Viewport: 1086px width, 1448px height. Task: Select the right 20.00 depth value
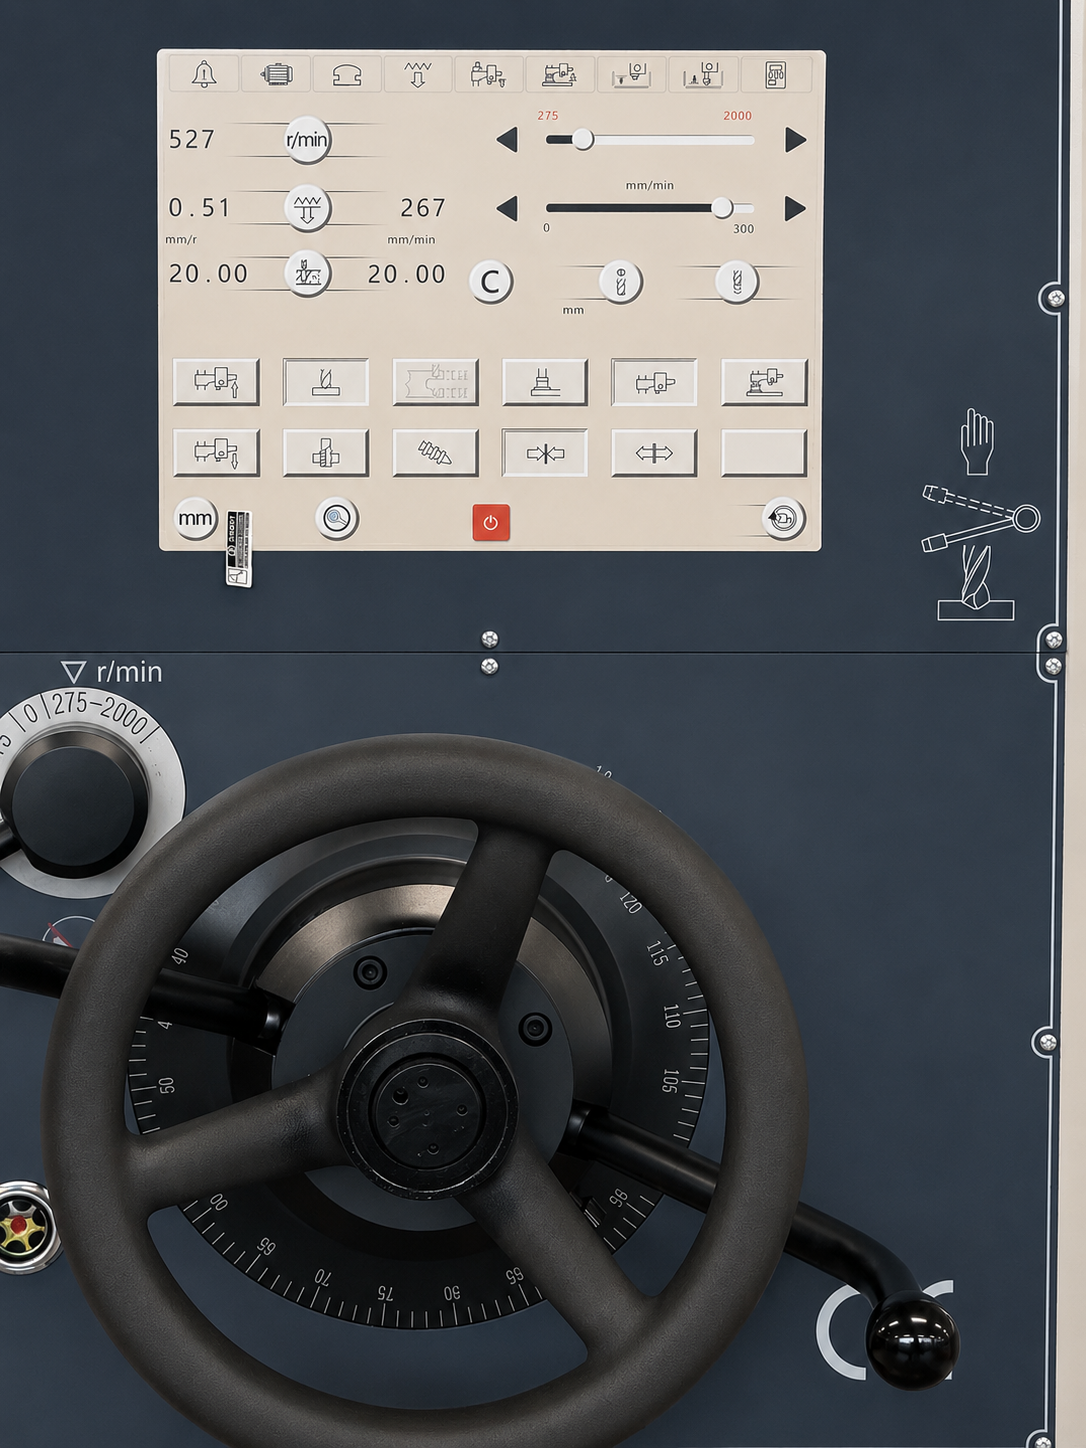click(406, 273)
